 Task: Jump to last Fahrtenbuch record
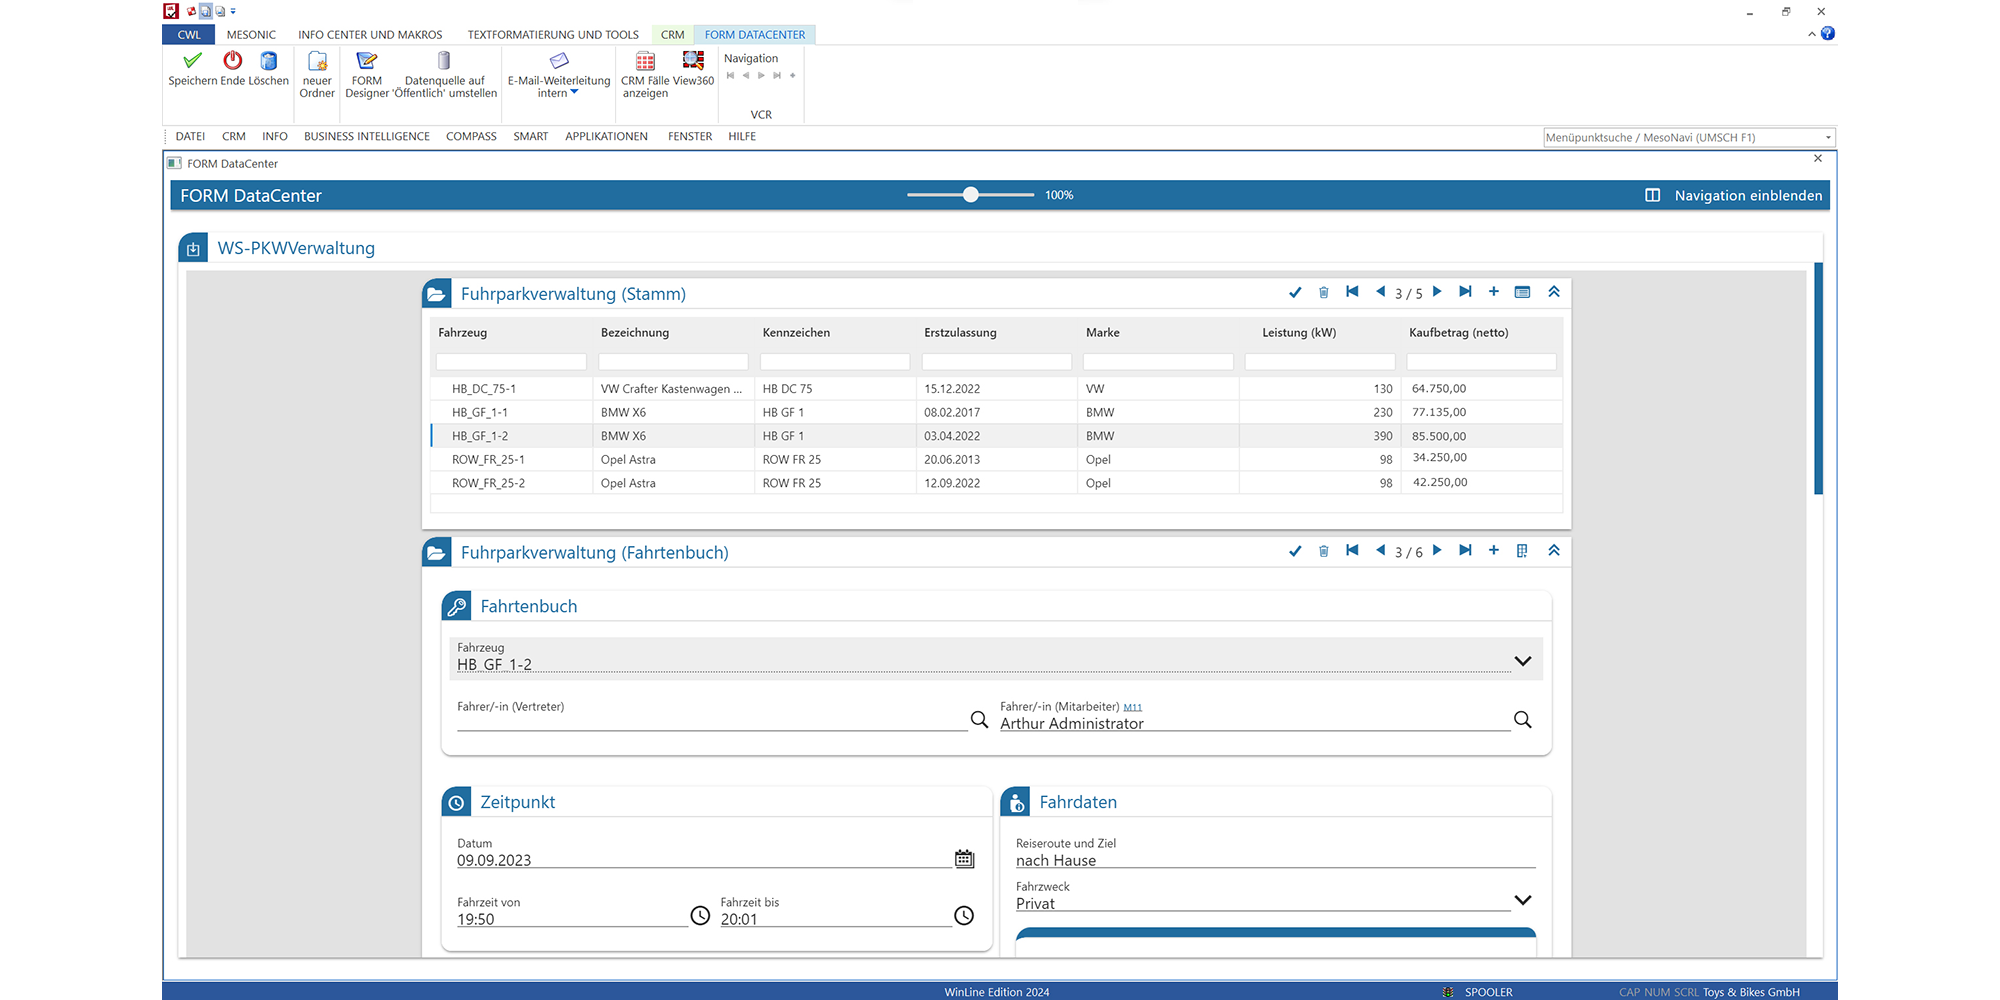[x=1465, y=551]
